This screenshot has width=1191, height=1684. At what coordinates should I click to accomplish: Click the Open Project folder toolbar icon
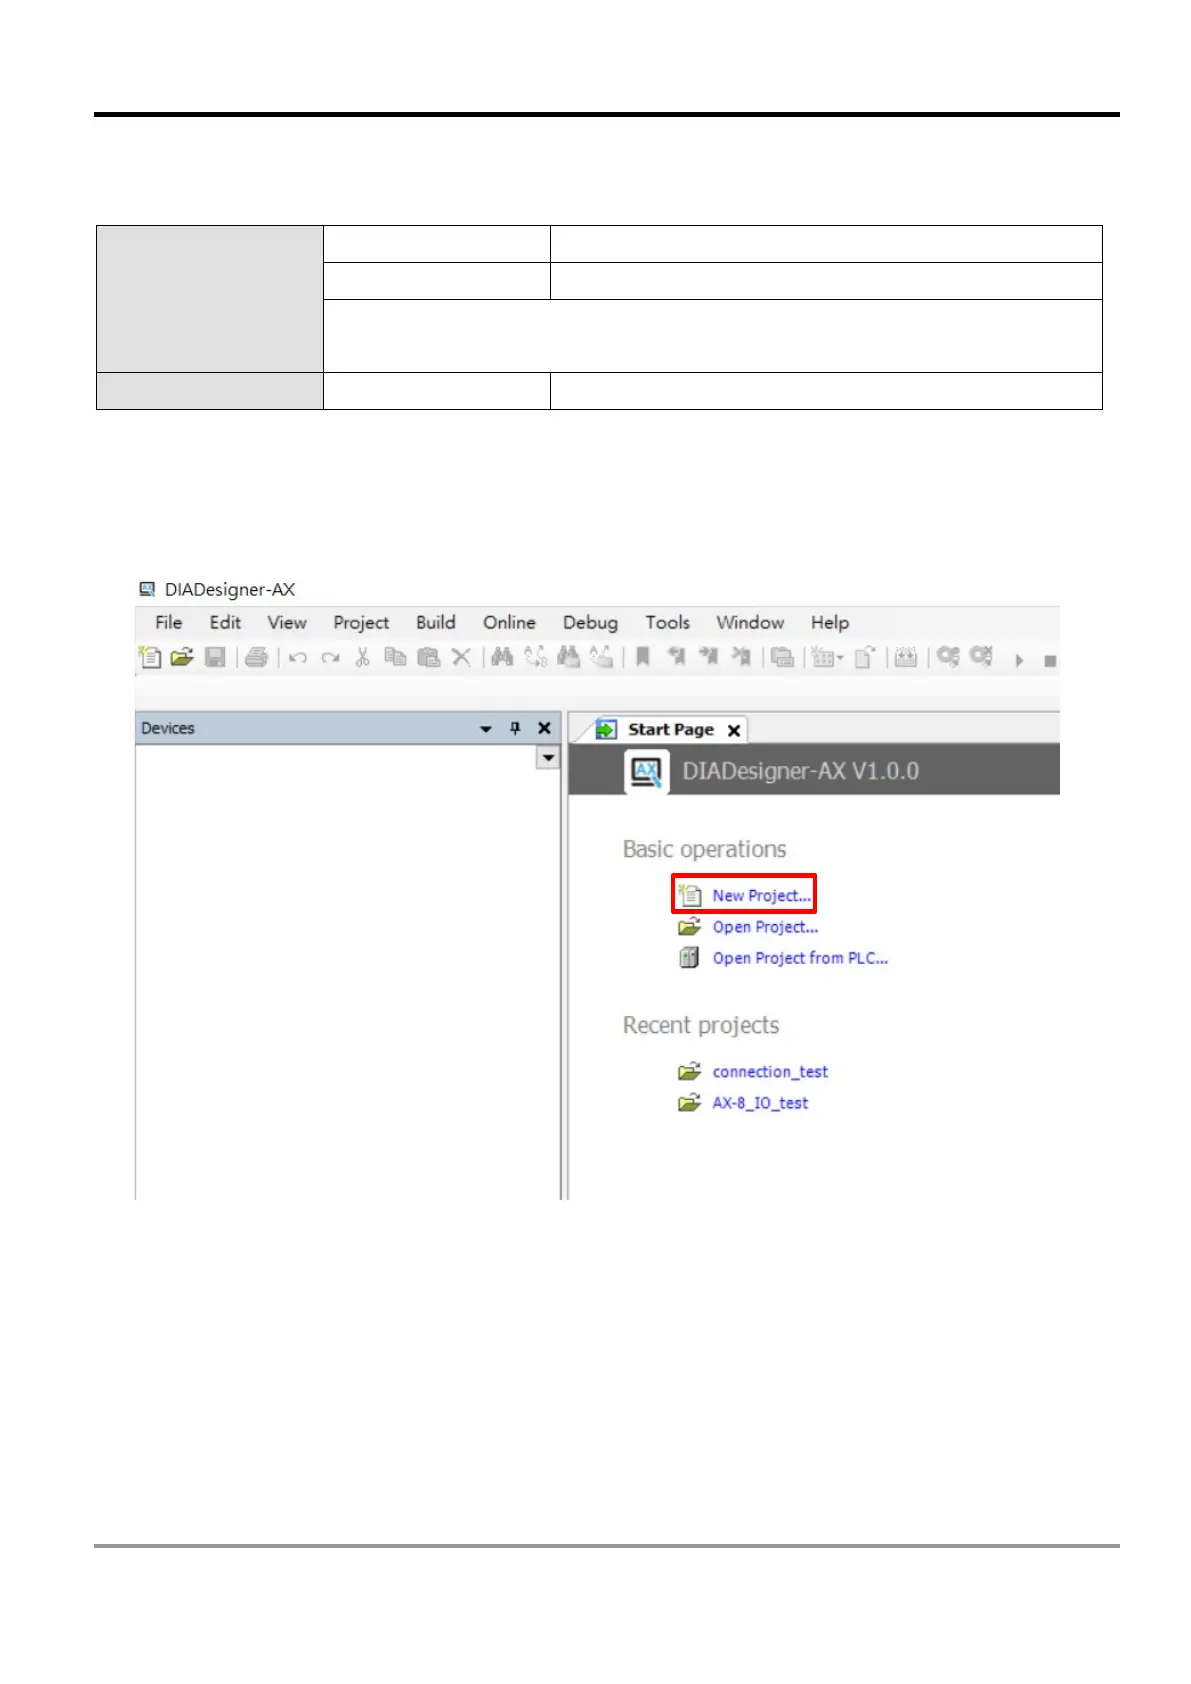click(x=182, y=657)
